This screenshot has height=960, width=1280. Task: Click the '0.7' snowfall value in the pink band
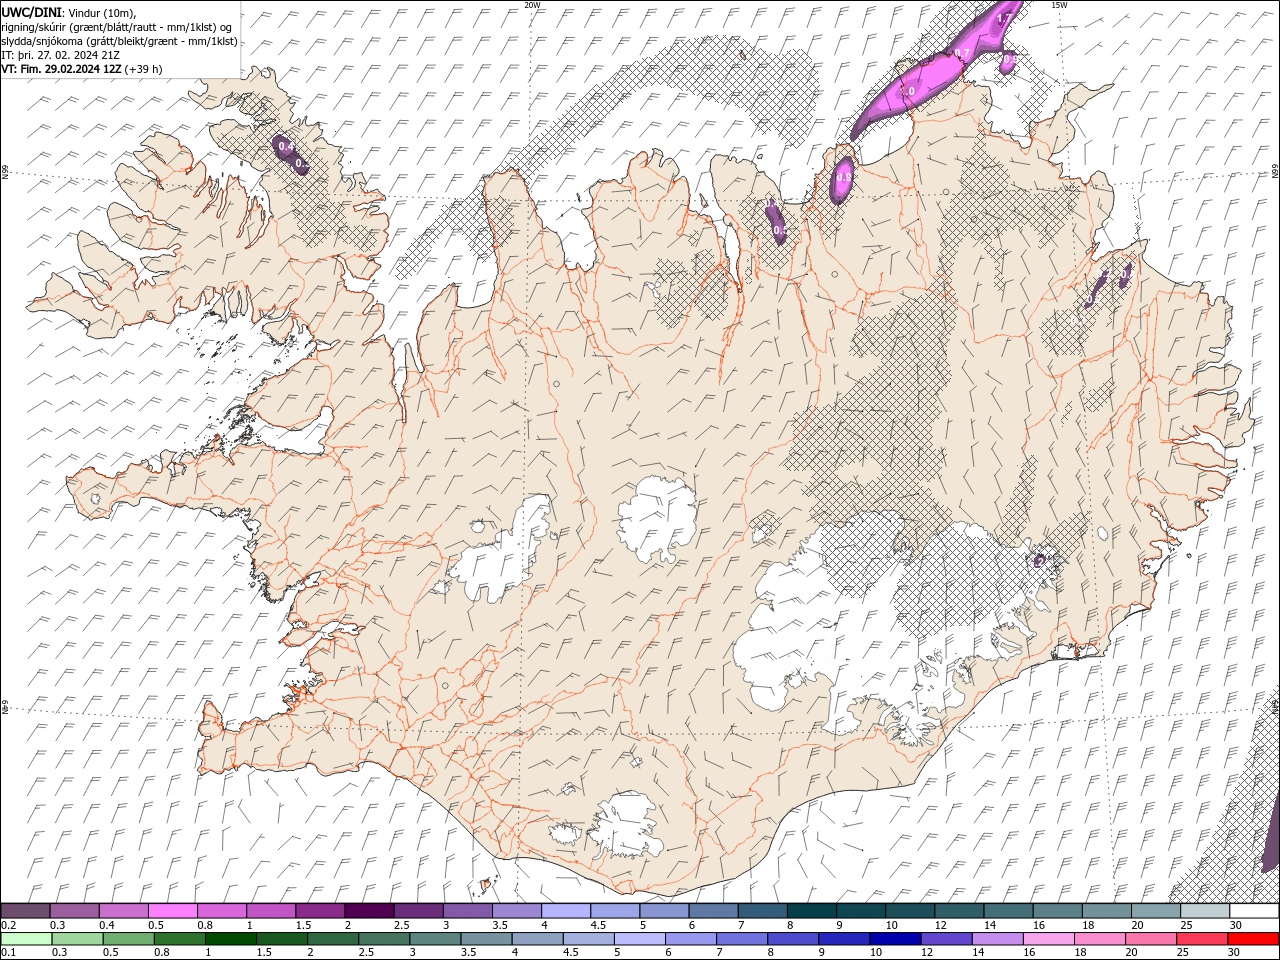click(962, 53)
